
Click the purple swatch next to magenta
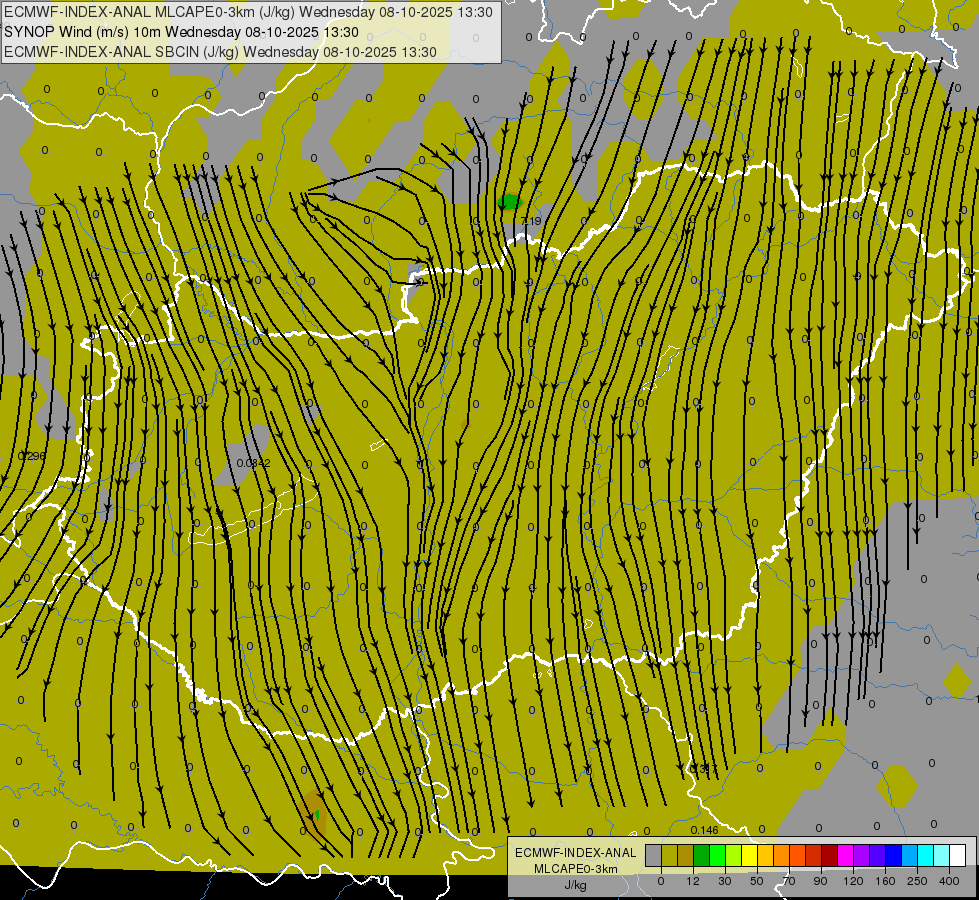click(862, 855)
